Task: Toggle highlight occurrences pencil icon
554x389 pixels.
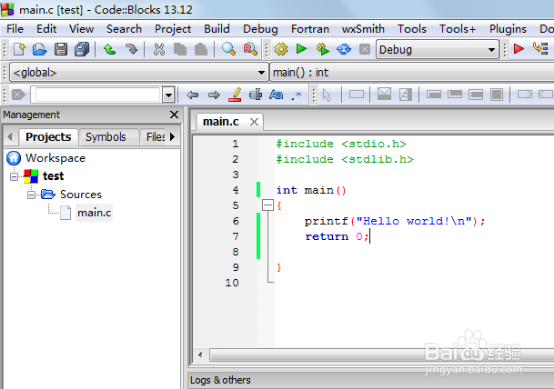Action: (x=235, y=95)
